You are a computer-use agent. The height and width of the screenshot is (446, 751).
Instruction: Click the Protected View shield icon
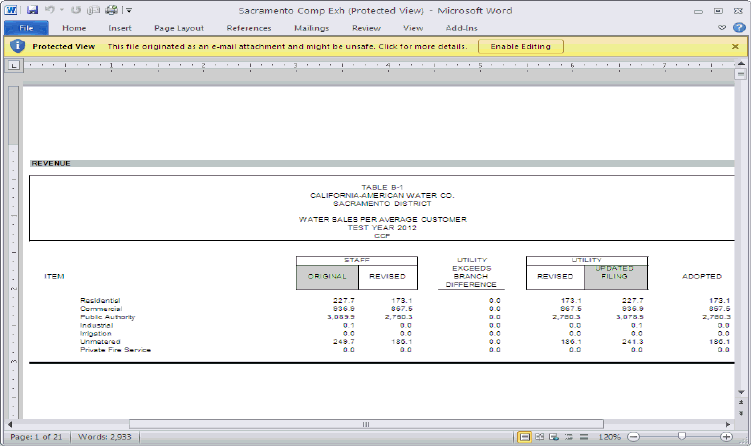pos(17,46)
